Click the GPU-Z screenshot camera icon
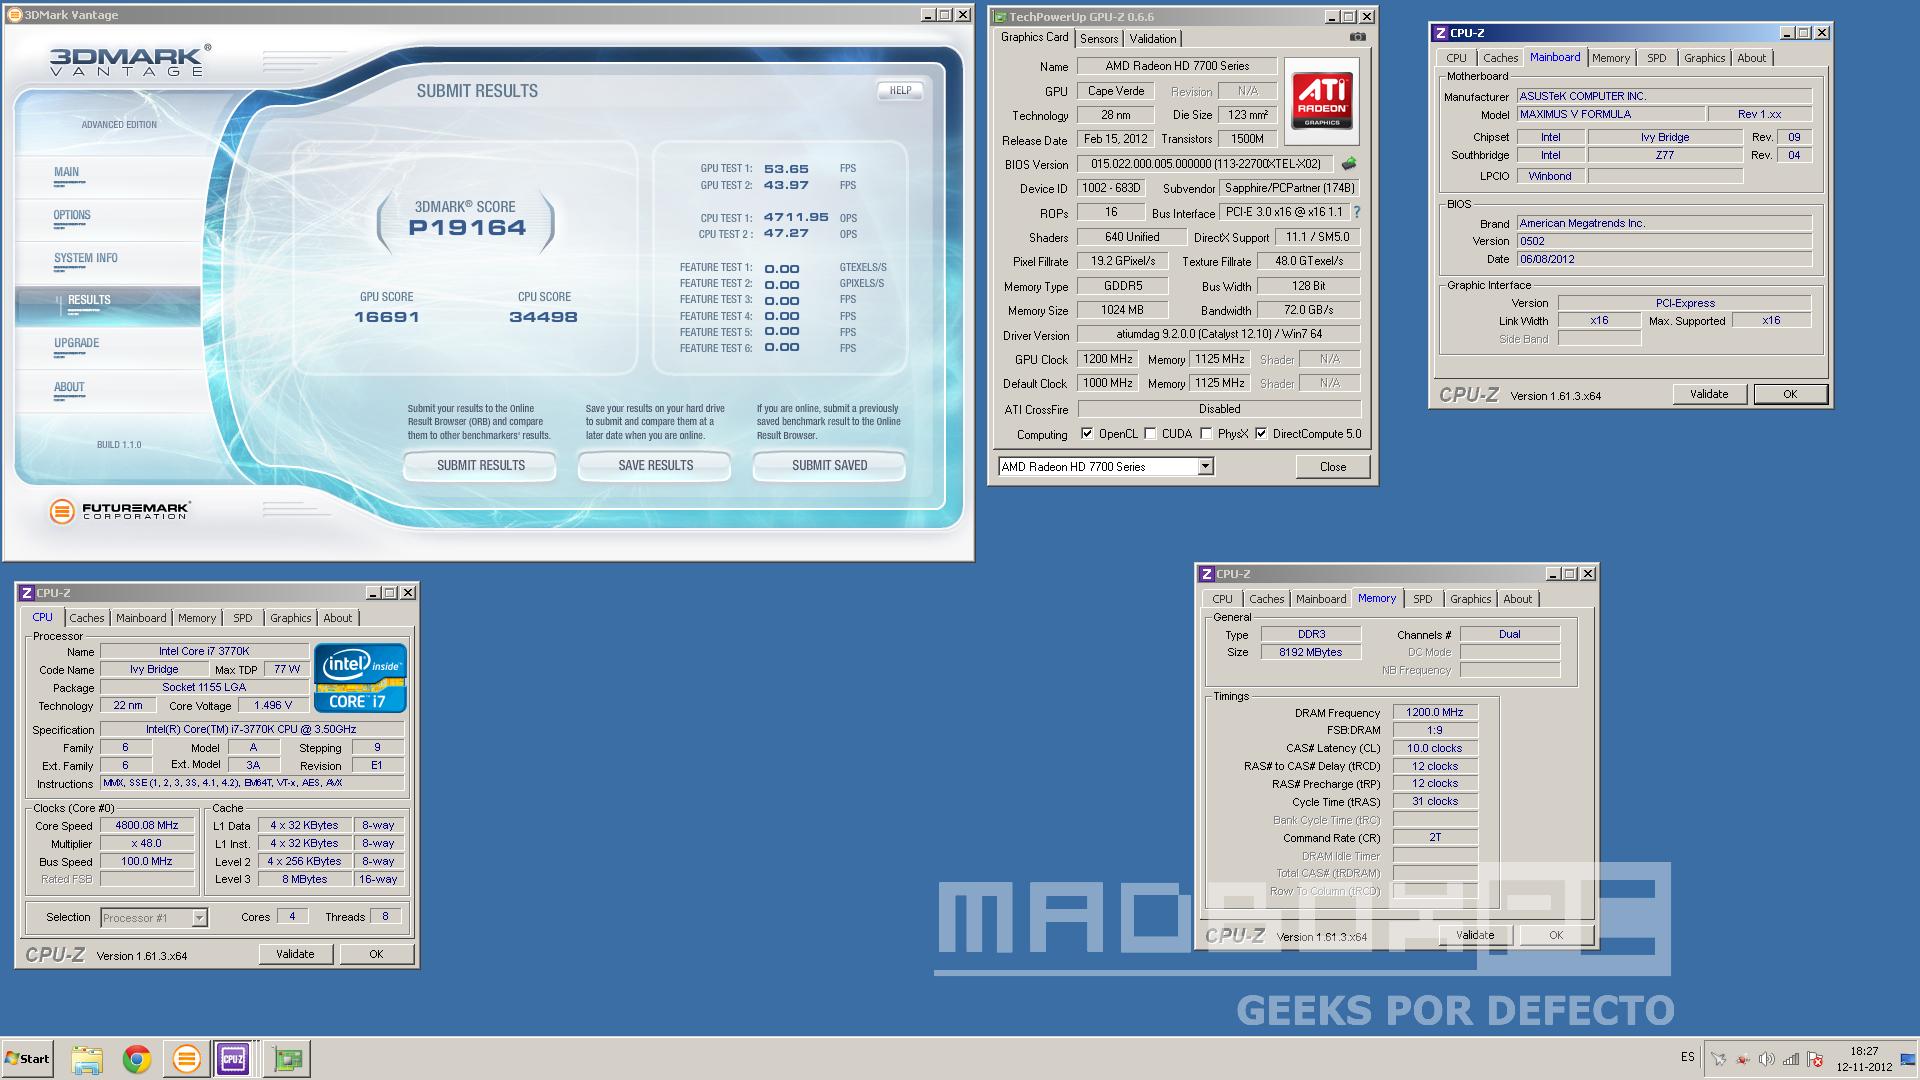The height and width of the screenshot is (1080, 1920). [1357, 37]
